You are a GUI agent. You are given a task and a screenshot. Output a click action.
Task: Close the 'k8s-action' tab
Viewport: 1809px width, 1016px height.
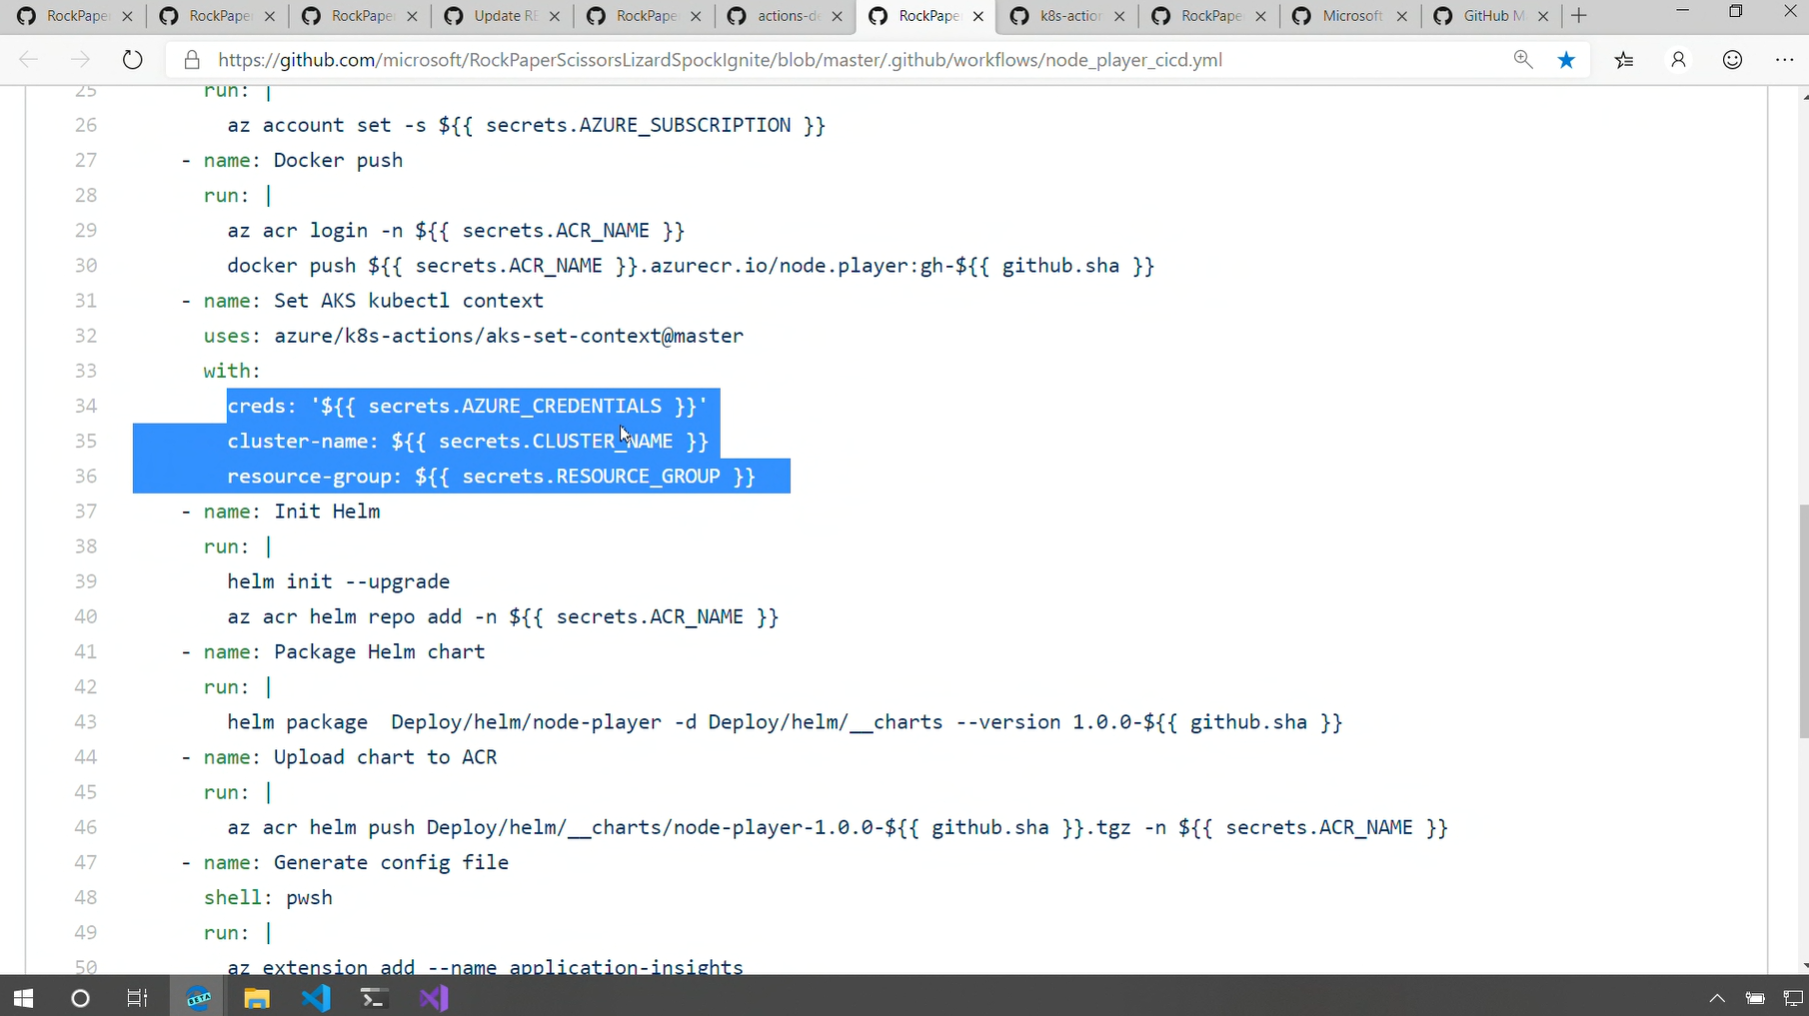1119,16
